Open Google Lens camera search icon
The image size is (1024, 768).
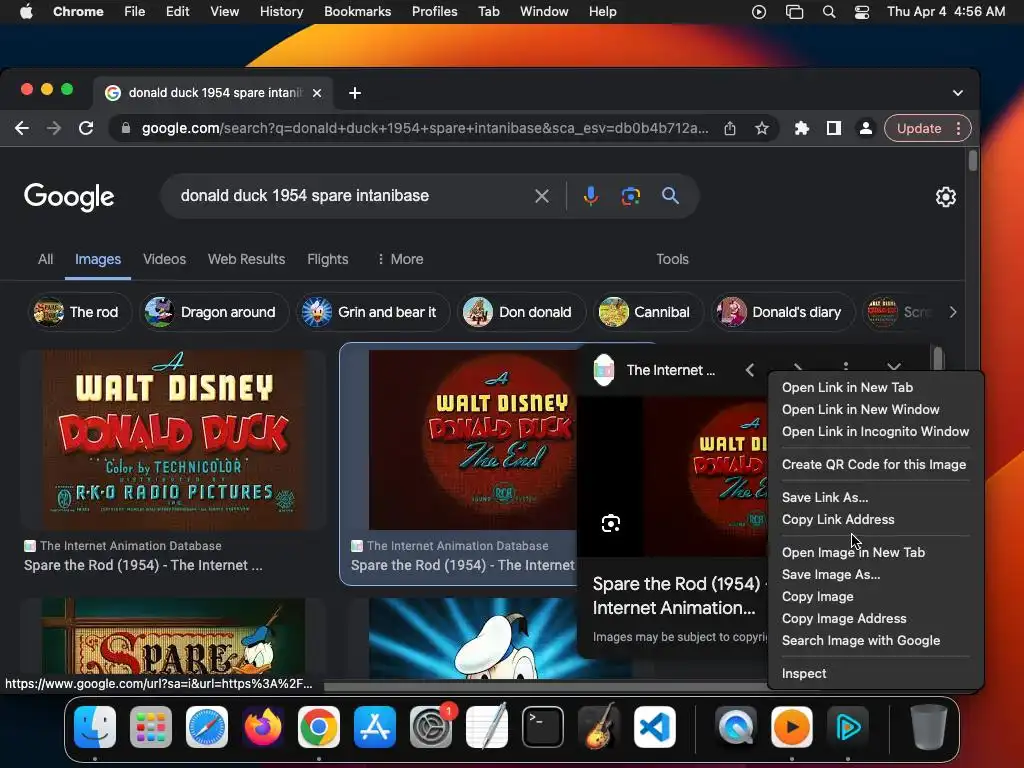click(630, 196)
